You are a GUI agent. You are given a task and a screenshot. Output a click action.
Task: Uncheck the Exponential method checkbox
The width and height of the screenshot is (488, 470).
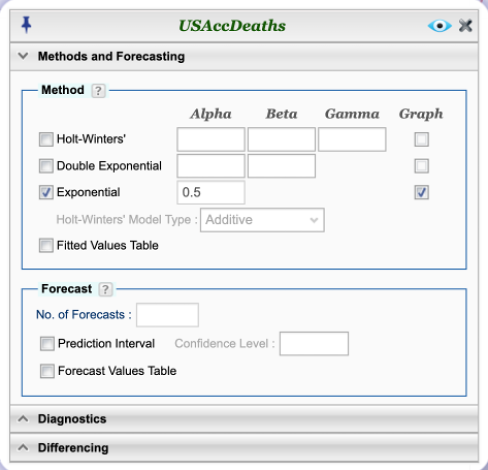[x=46, y=192]
